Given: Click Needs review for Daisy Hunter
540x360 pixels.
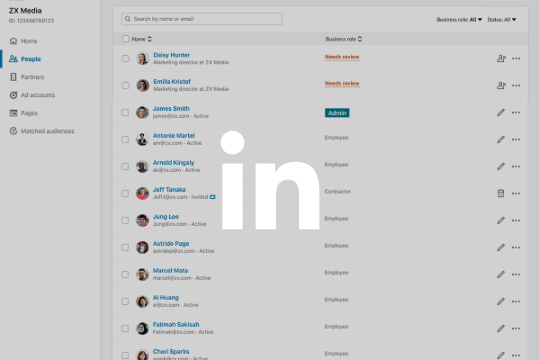Looking at the screenshot, I should (342, 57).
